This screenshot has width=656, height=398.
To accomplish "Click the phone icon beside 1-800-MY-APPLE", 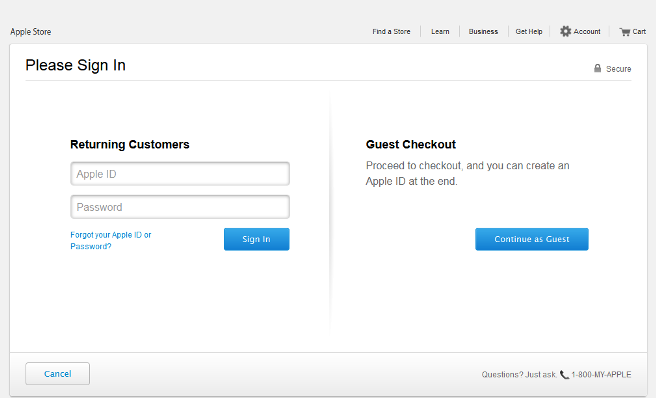I will pyautogui.click(x=564, y=375).
